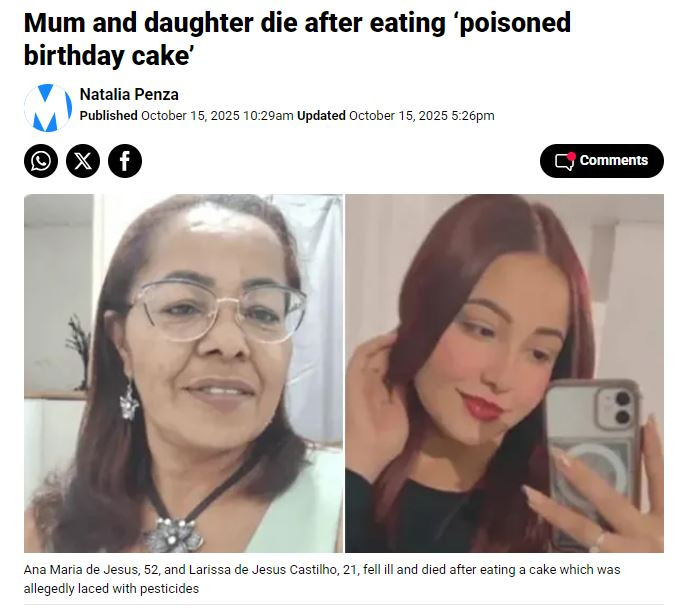Click the speech bubble icon in Comments
682x610 pixels.
pos(565,162)
